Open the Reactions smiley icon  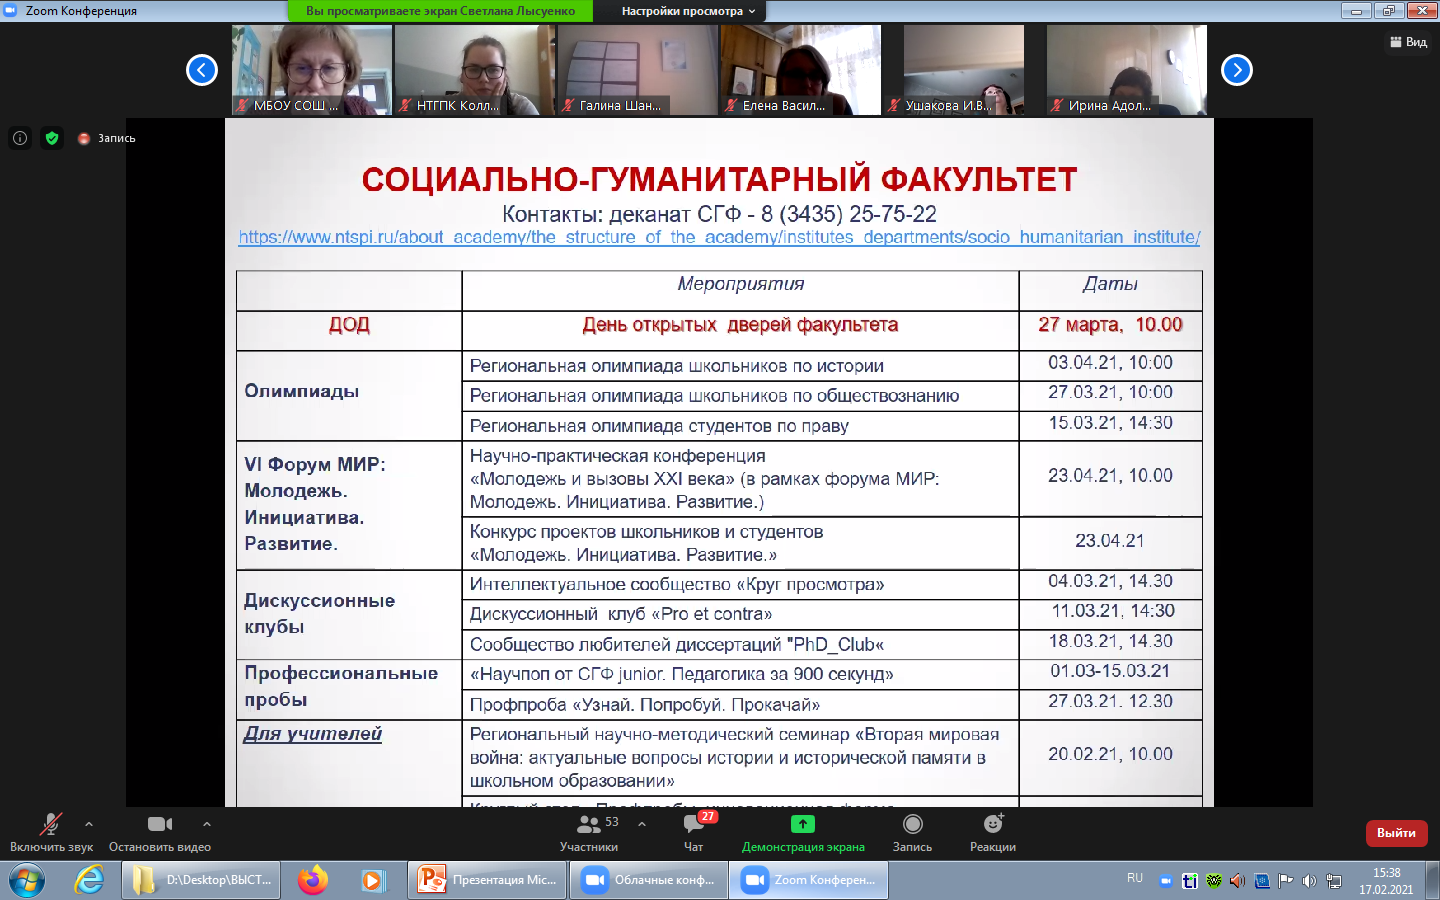tap(992, 825)
